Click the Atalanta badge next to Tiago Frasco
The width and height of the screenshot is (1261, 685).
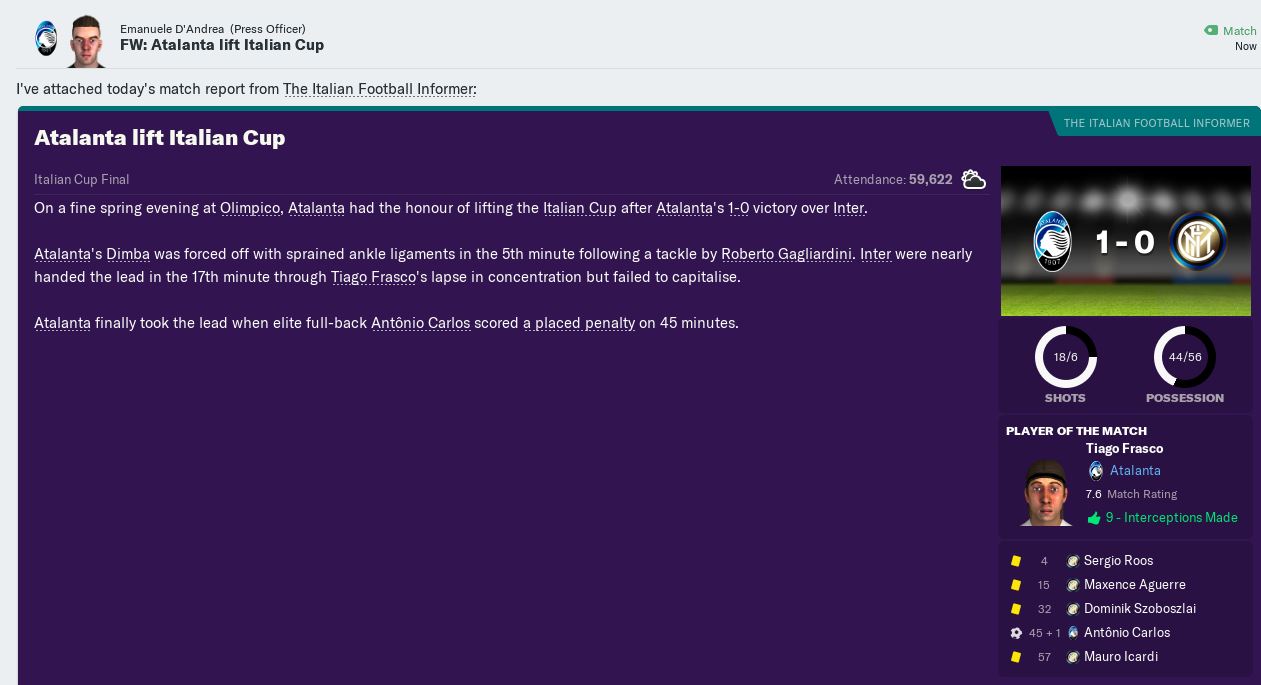click(1096, 471)
